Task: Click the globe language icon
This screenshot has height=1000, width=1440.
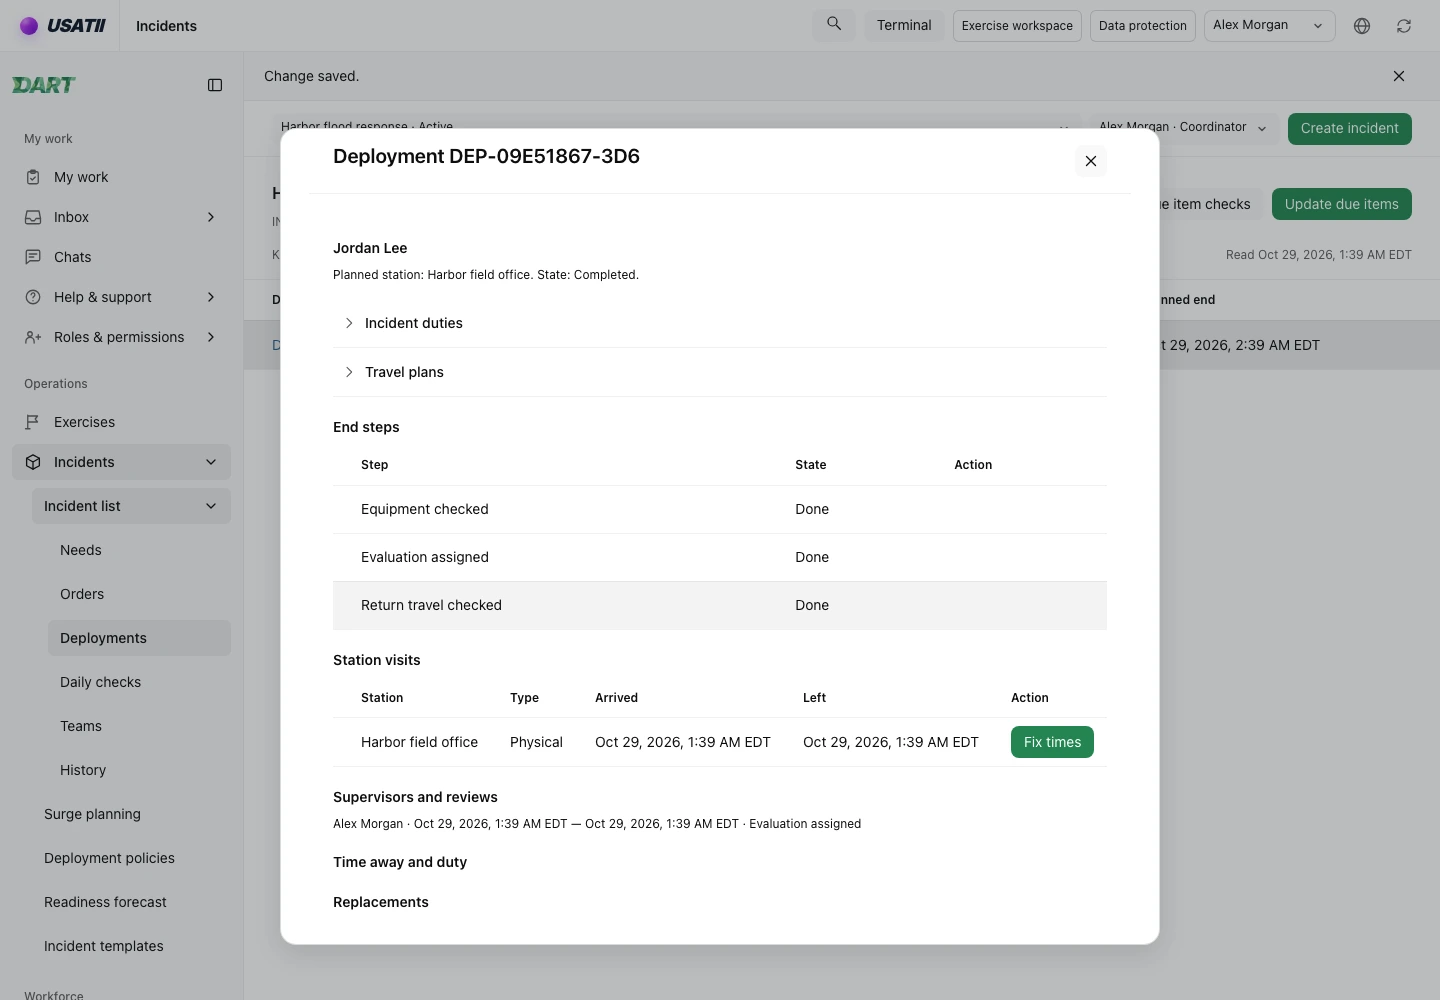Action: [1362, 26]
